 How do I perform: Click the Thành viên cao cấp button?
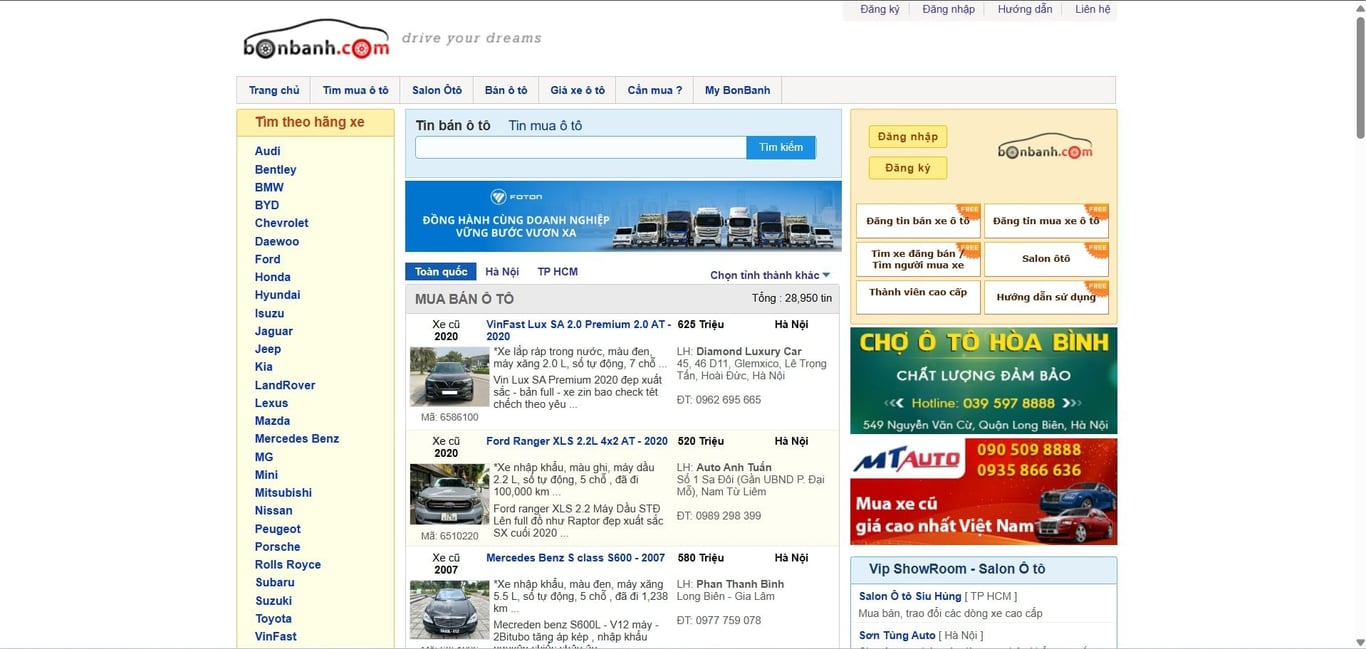tap(918, 297)
